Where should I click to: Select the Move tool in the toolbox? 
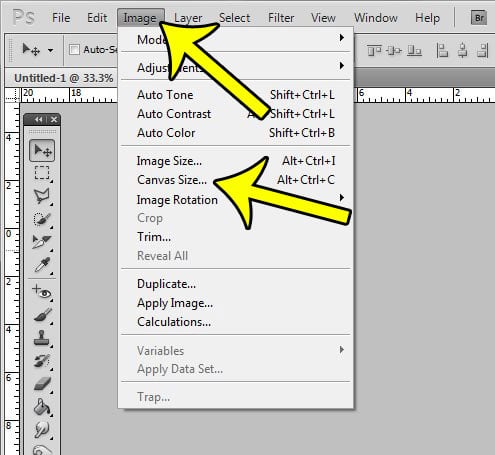[42, 151]
